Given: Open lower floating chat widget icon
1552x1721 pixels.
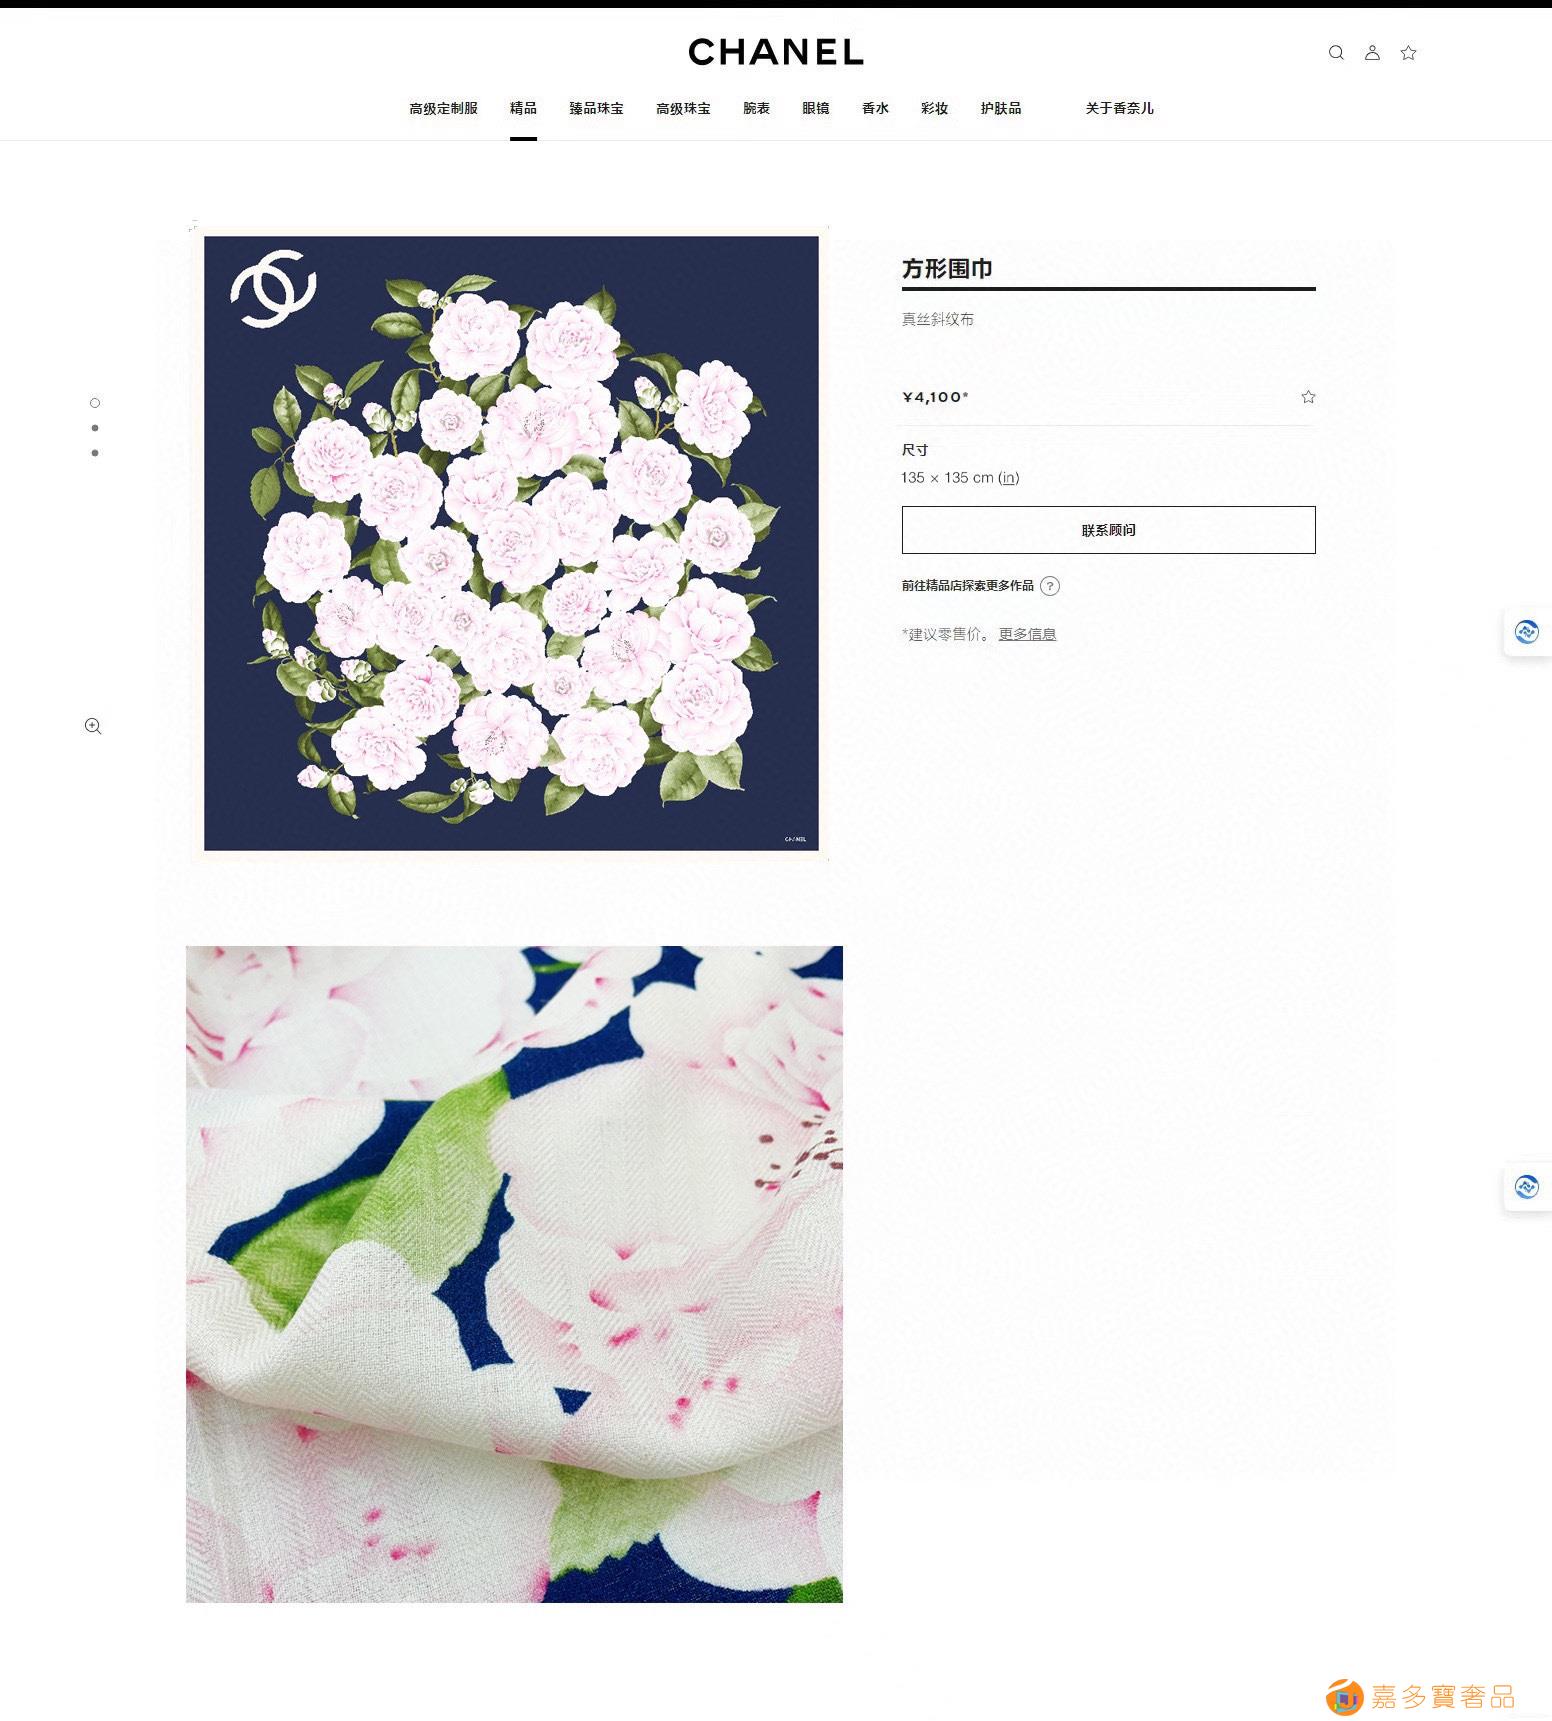Looking at the screenshot, I should pyautogui.click(x=1526, y=1187).
